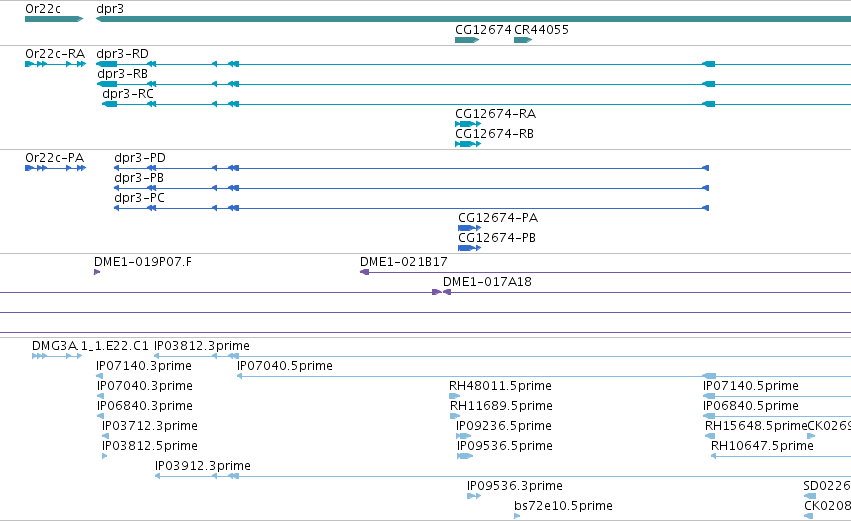851x521 pixels.
Task: Open the CG12674-RA transcript feature
Action: (x=468, y=124)
